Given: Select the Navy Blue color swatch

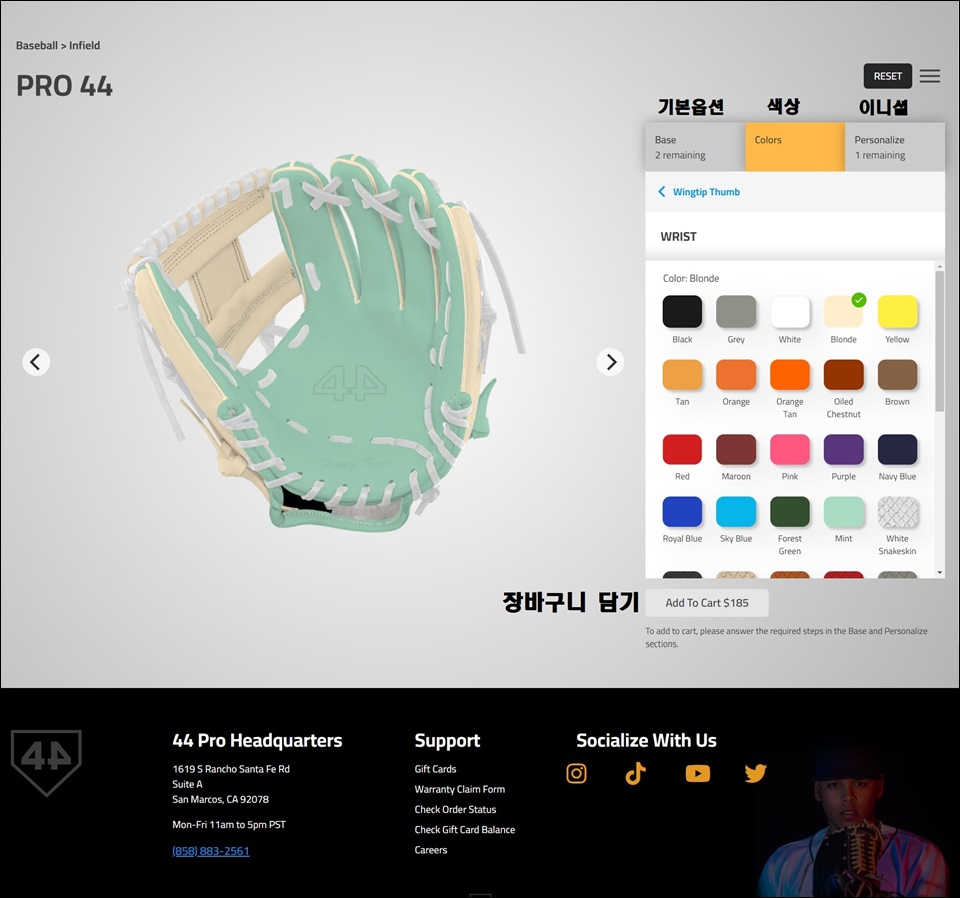Looking at the screenshot, I should coord(898,449).
